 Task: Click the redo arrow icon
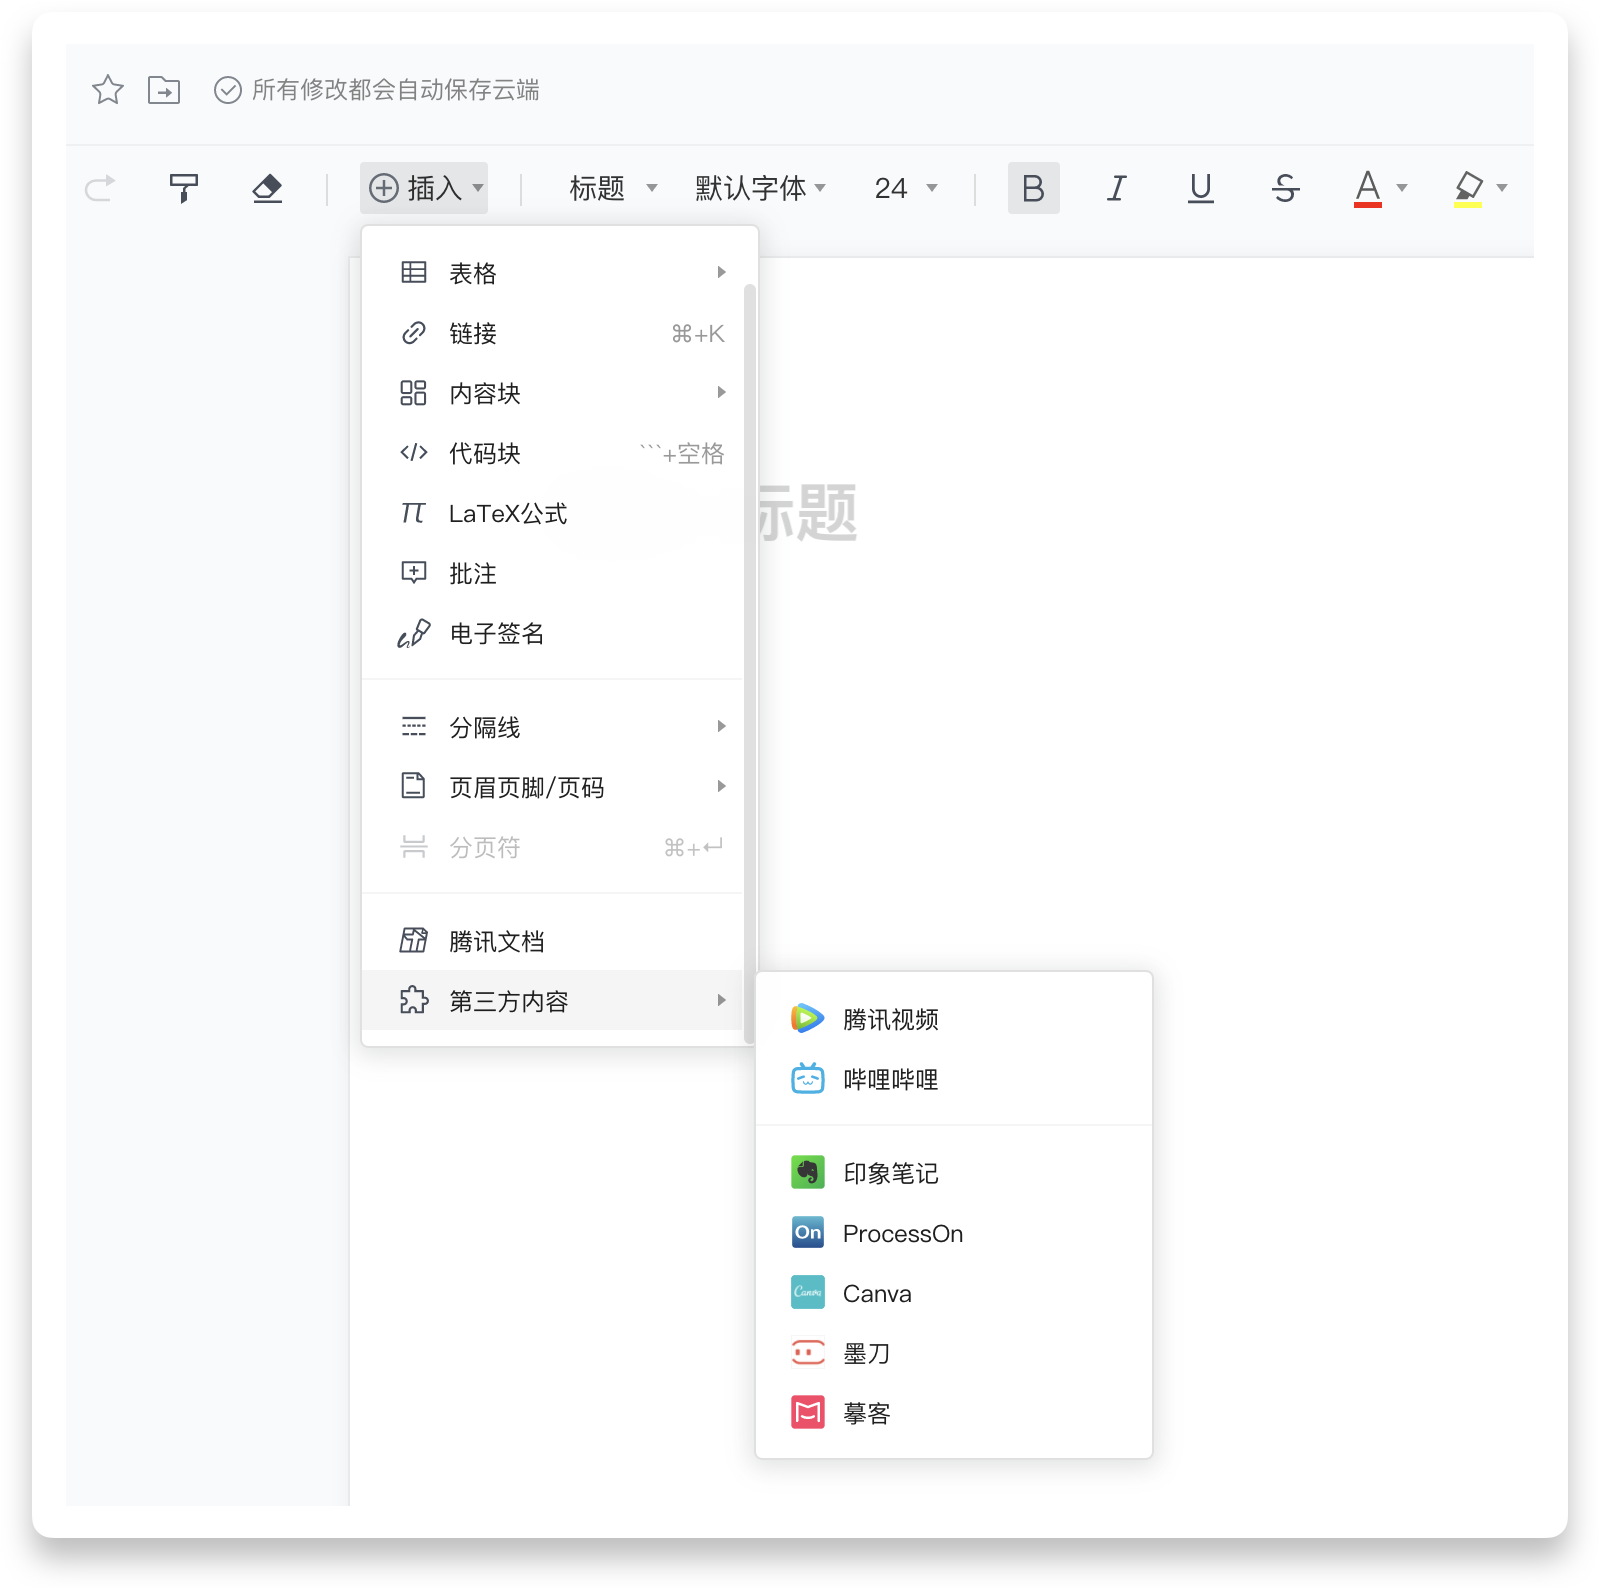(100, 188)
